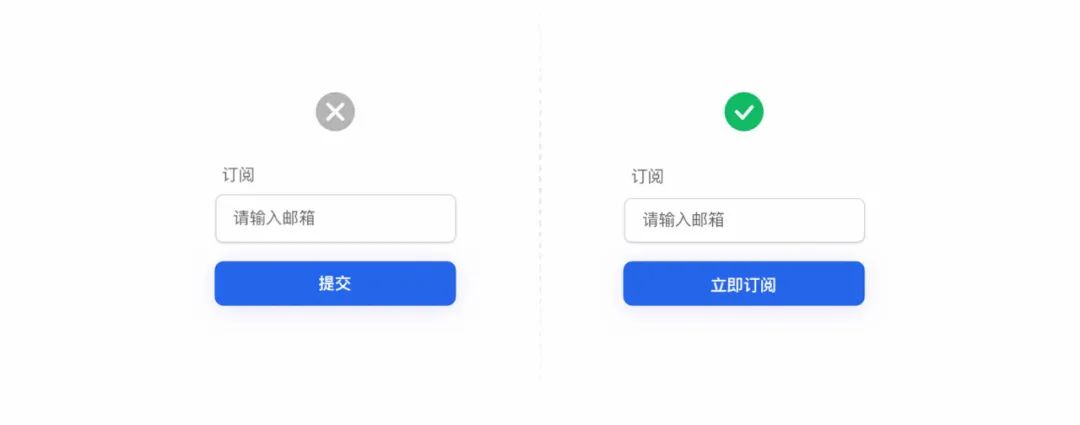Subscribe now via the 立即订阅 label text
This screenshot has width=1080, height=425.
click(743, 285)
